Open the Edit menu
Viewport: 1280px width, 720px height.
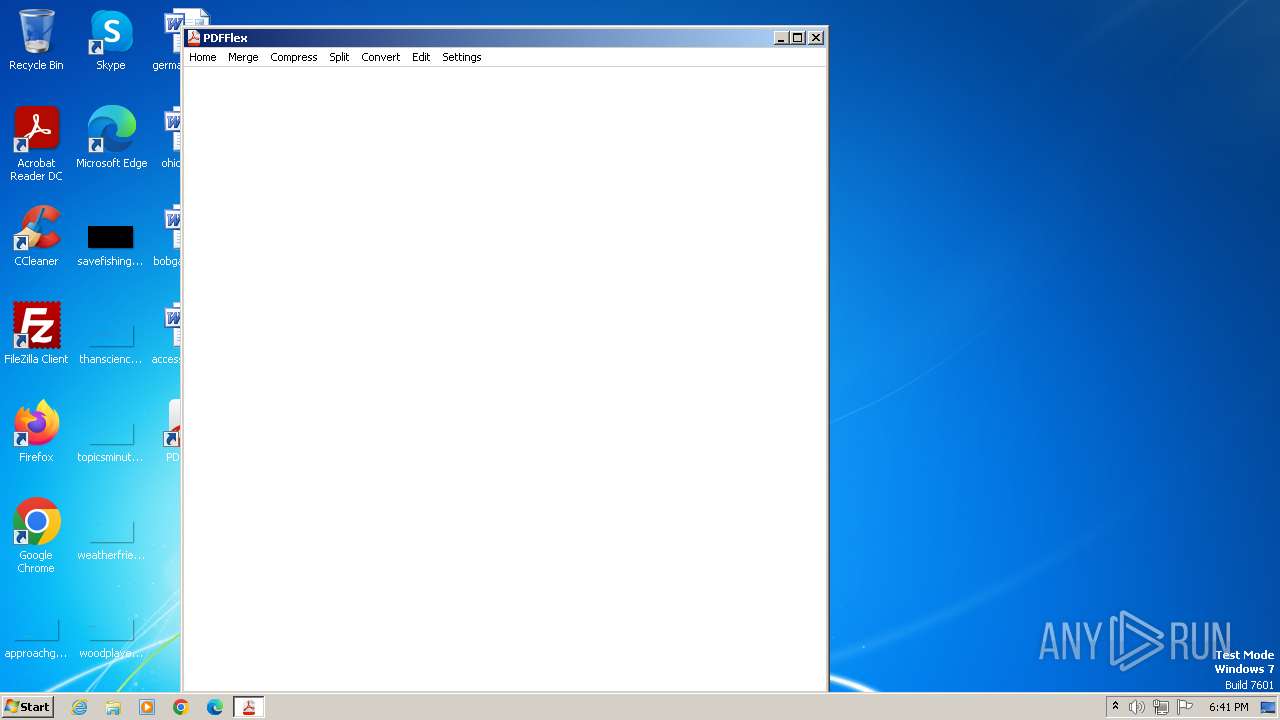click(x=421, y=57)
